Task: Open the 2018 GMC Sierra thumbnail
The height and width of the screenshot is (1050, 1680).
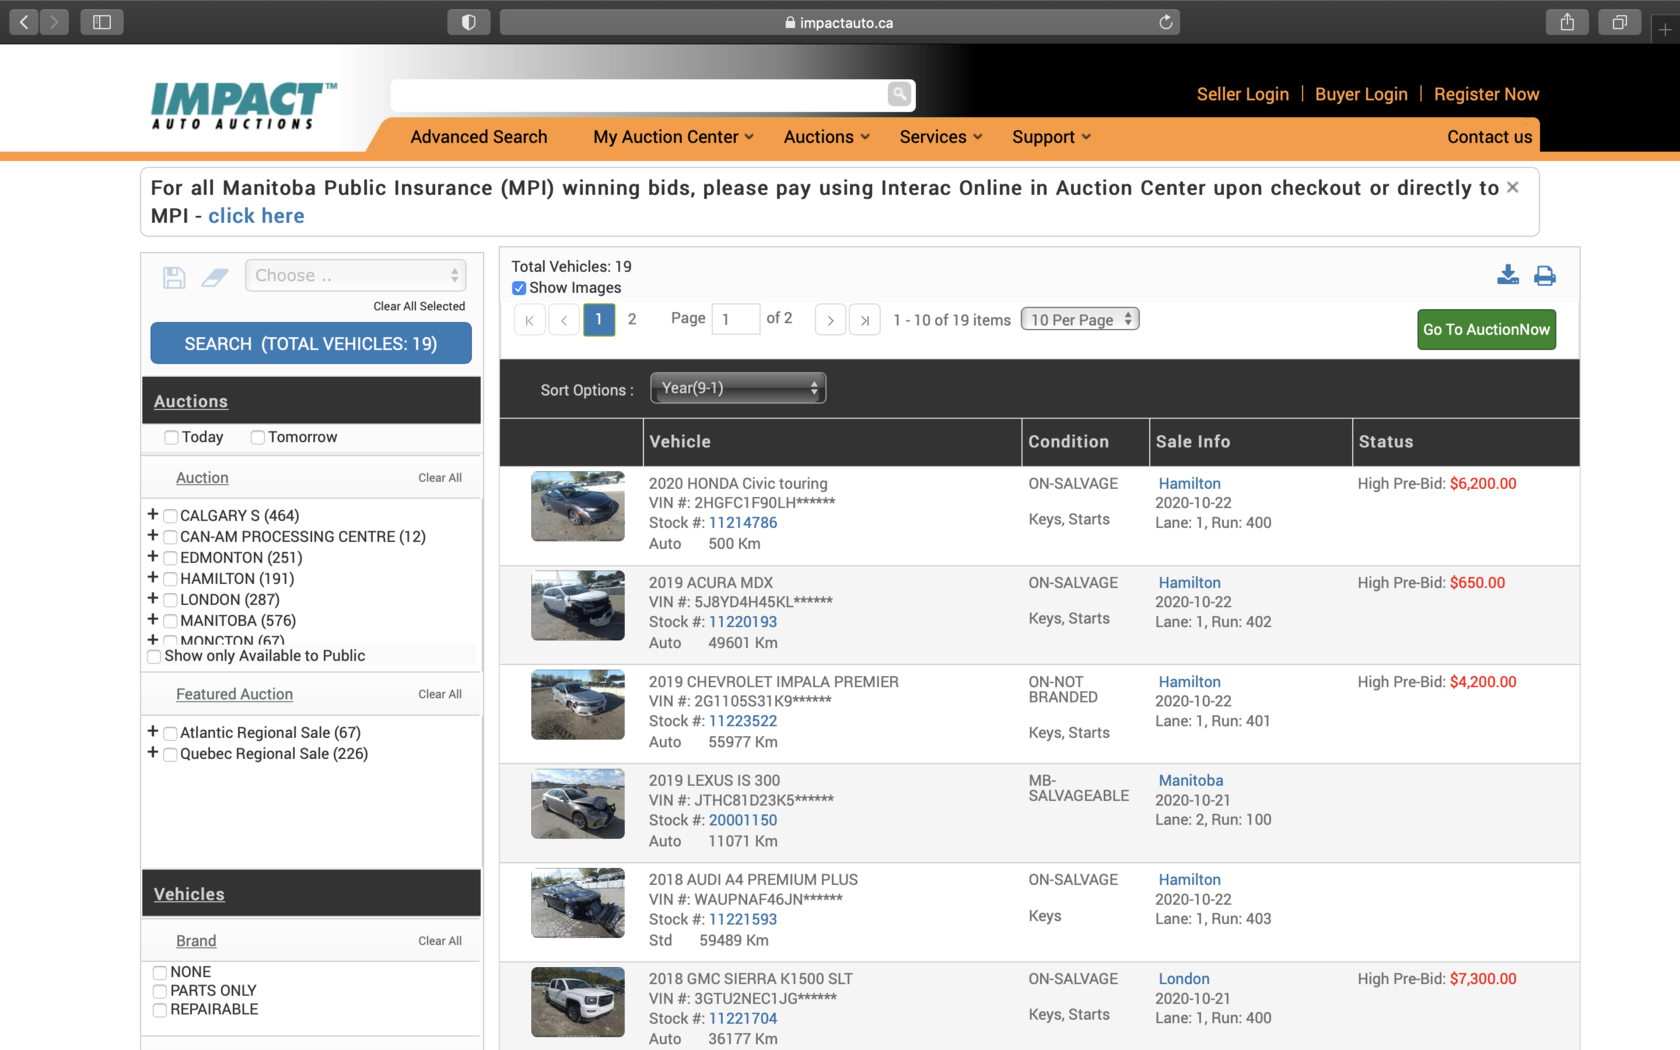Action: [x=578, y=1002]
